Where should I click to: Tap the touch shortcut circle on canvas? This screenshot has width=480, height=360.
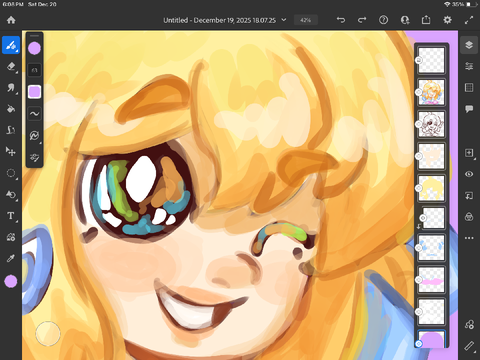(48, 333)
